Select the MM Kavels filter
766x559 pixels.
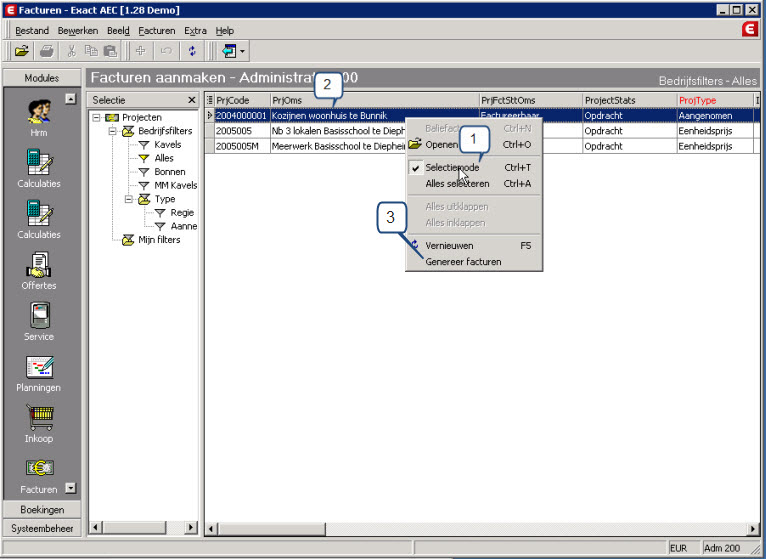coord(175,186)
